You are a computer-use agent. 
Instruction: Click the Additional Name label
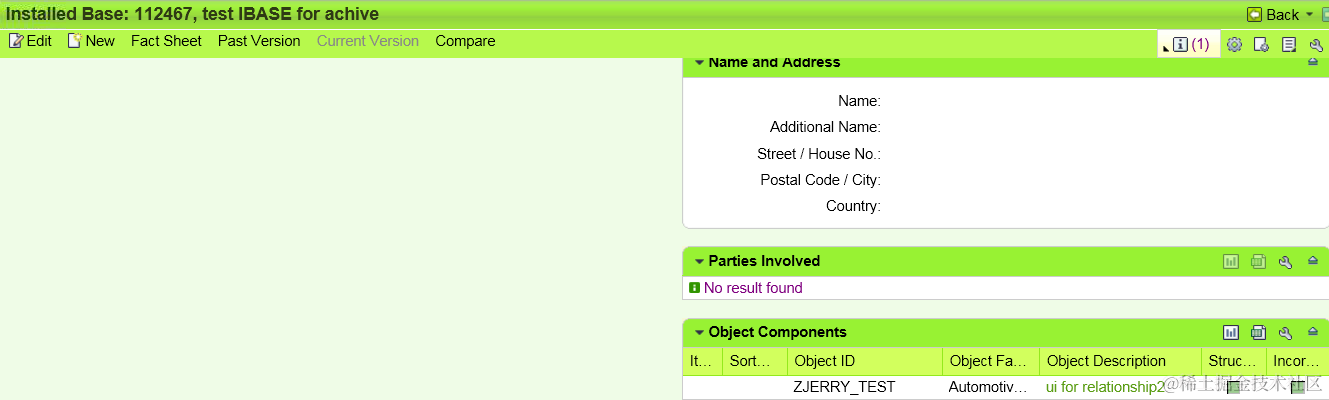click(825, 127)
